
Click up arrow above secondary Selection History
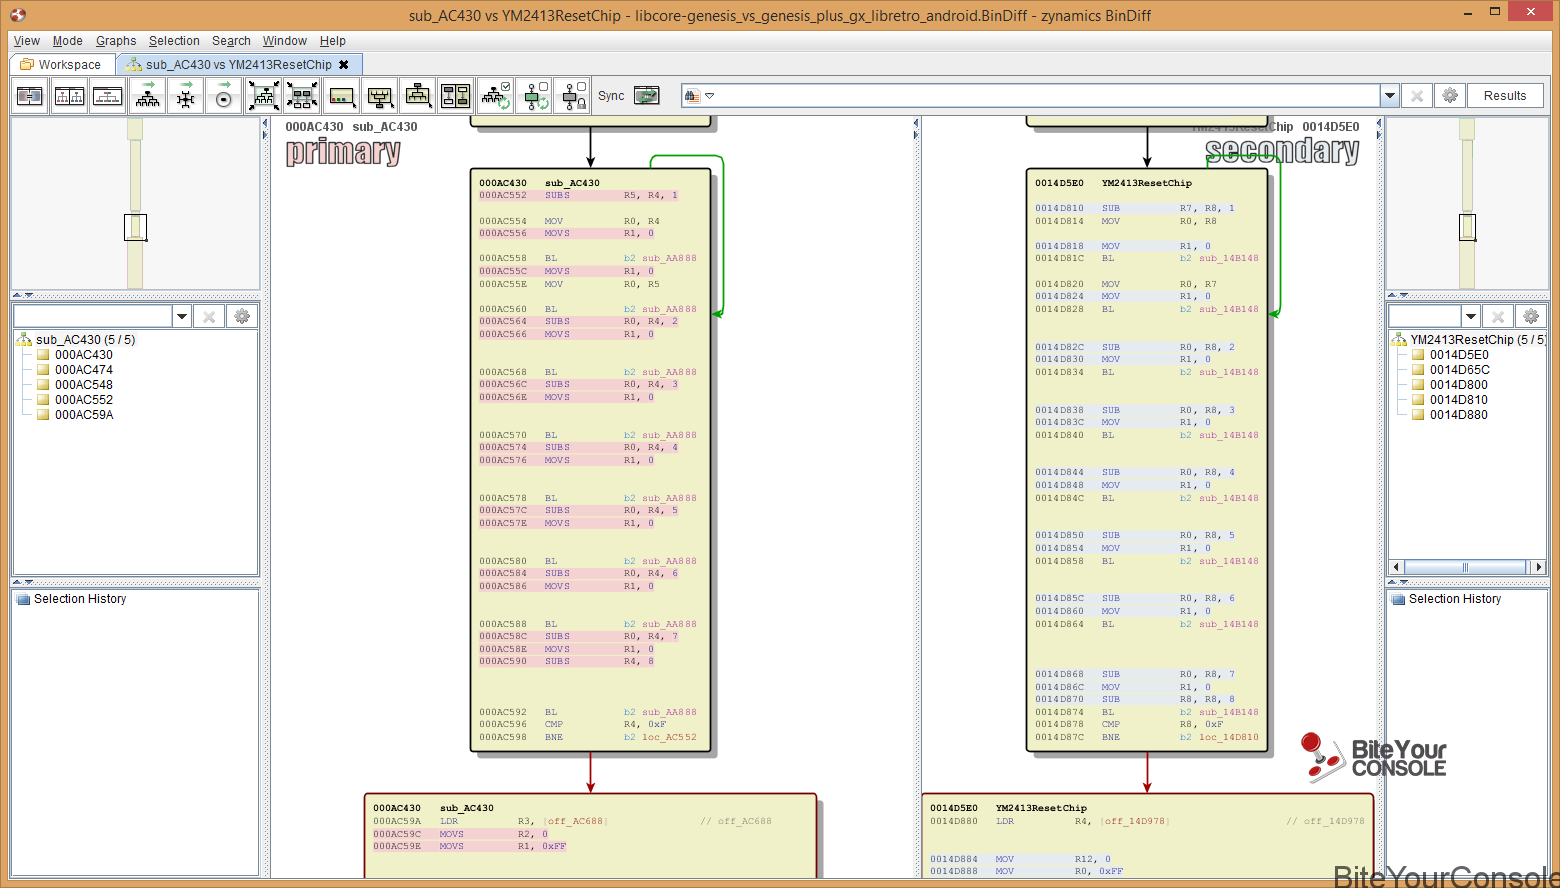click(x=1392, y=583)
